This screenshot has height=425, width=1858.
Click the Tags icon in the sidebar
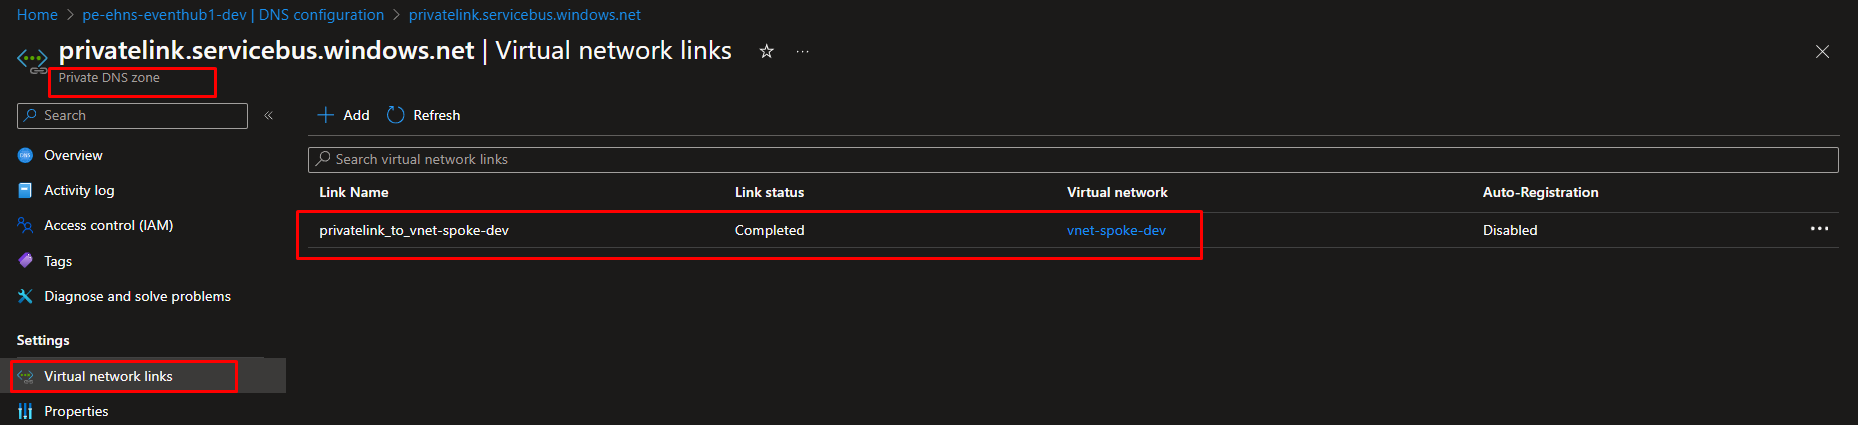point(26,261)
